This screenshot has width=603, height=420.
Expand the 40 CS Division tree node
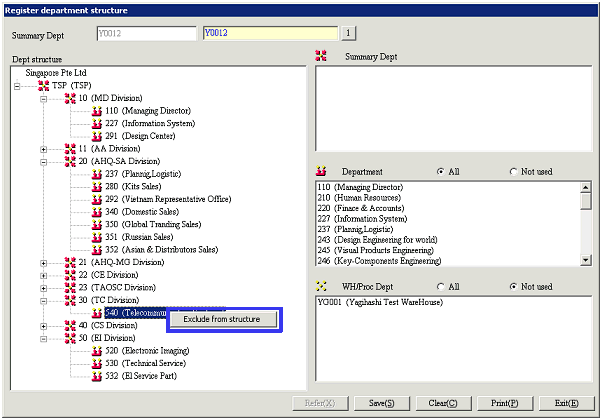[x=43, y=325]
